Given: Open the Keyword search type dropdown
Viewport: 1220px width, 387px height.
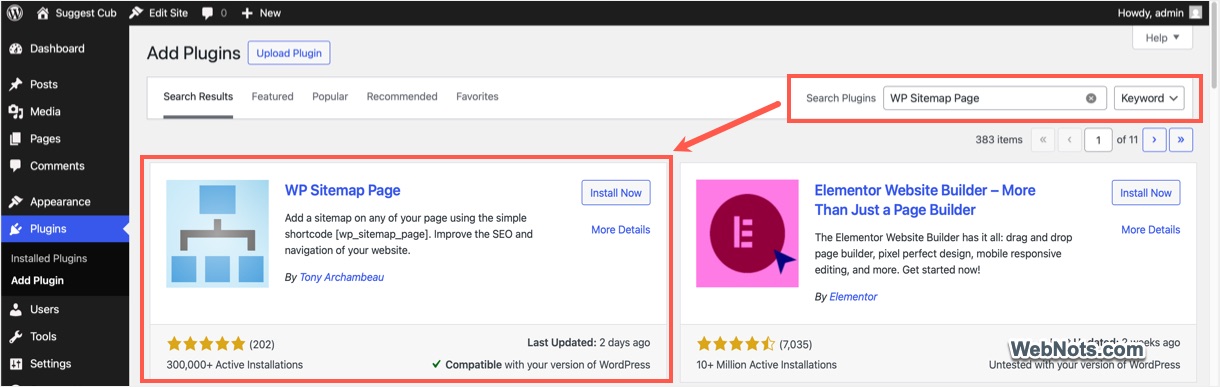Looking at the screenshot, I should pyautogui.click(x=1149, y=98).
